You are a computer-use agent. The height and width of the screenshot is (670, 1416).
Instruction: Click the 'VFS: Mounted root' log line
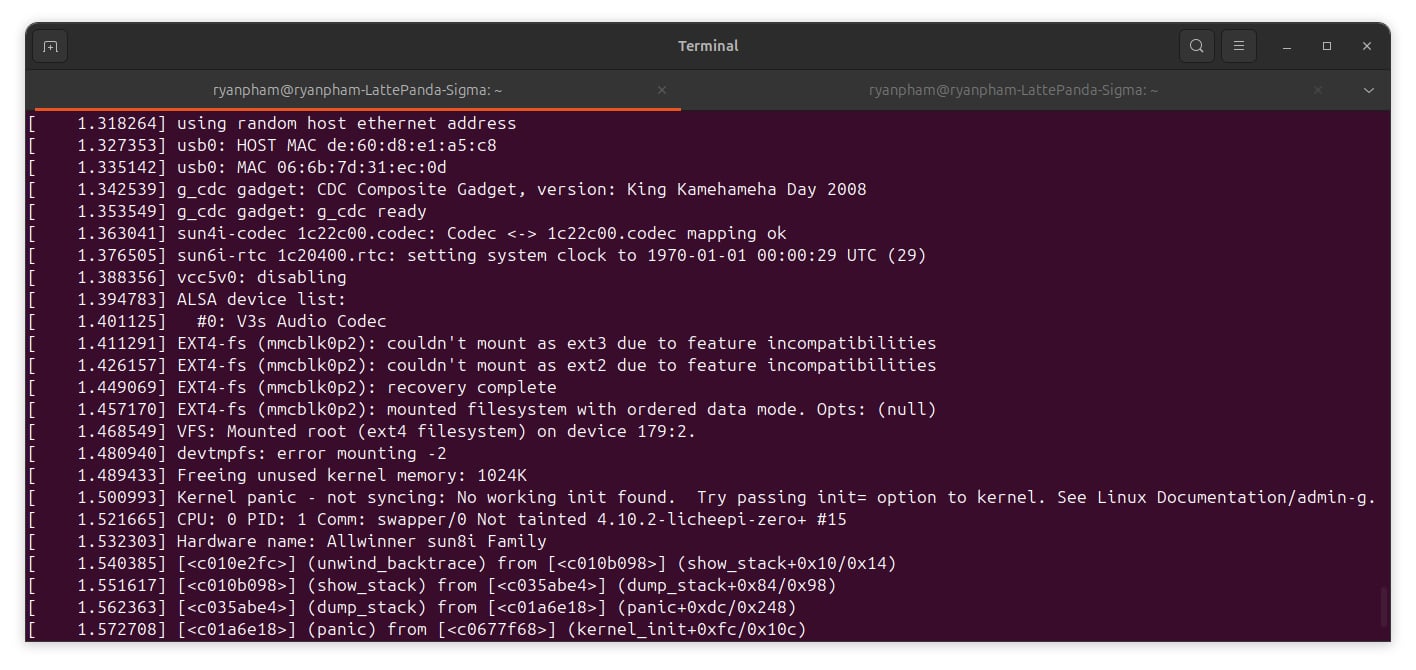click(436, 431)
